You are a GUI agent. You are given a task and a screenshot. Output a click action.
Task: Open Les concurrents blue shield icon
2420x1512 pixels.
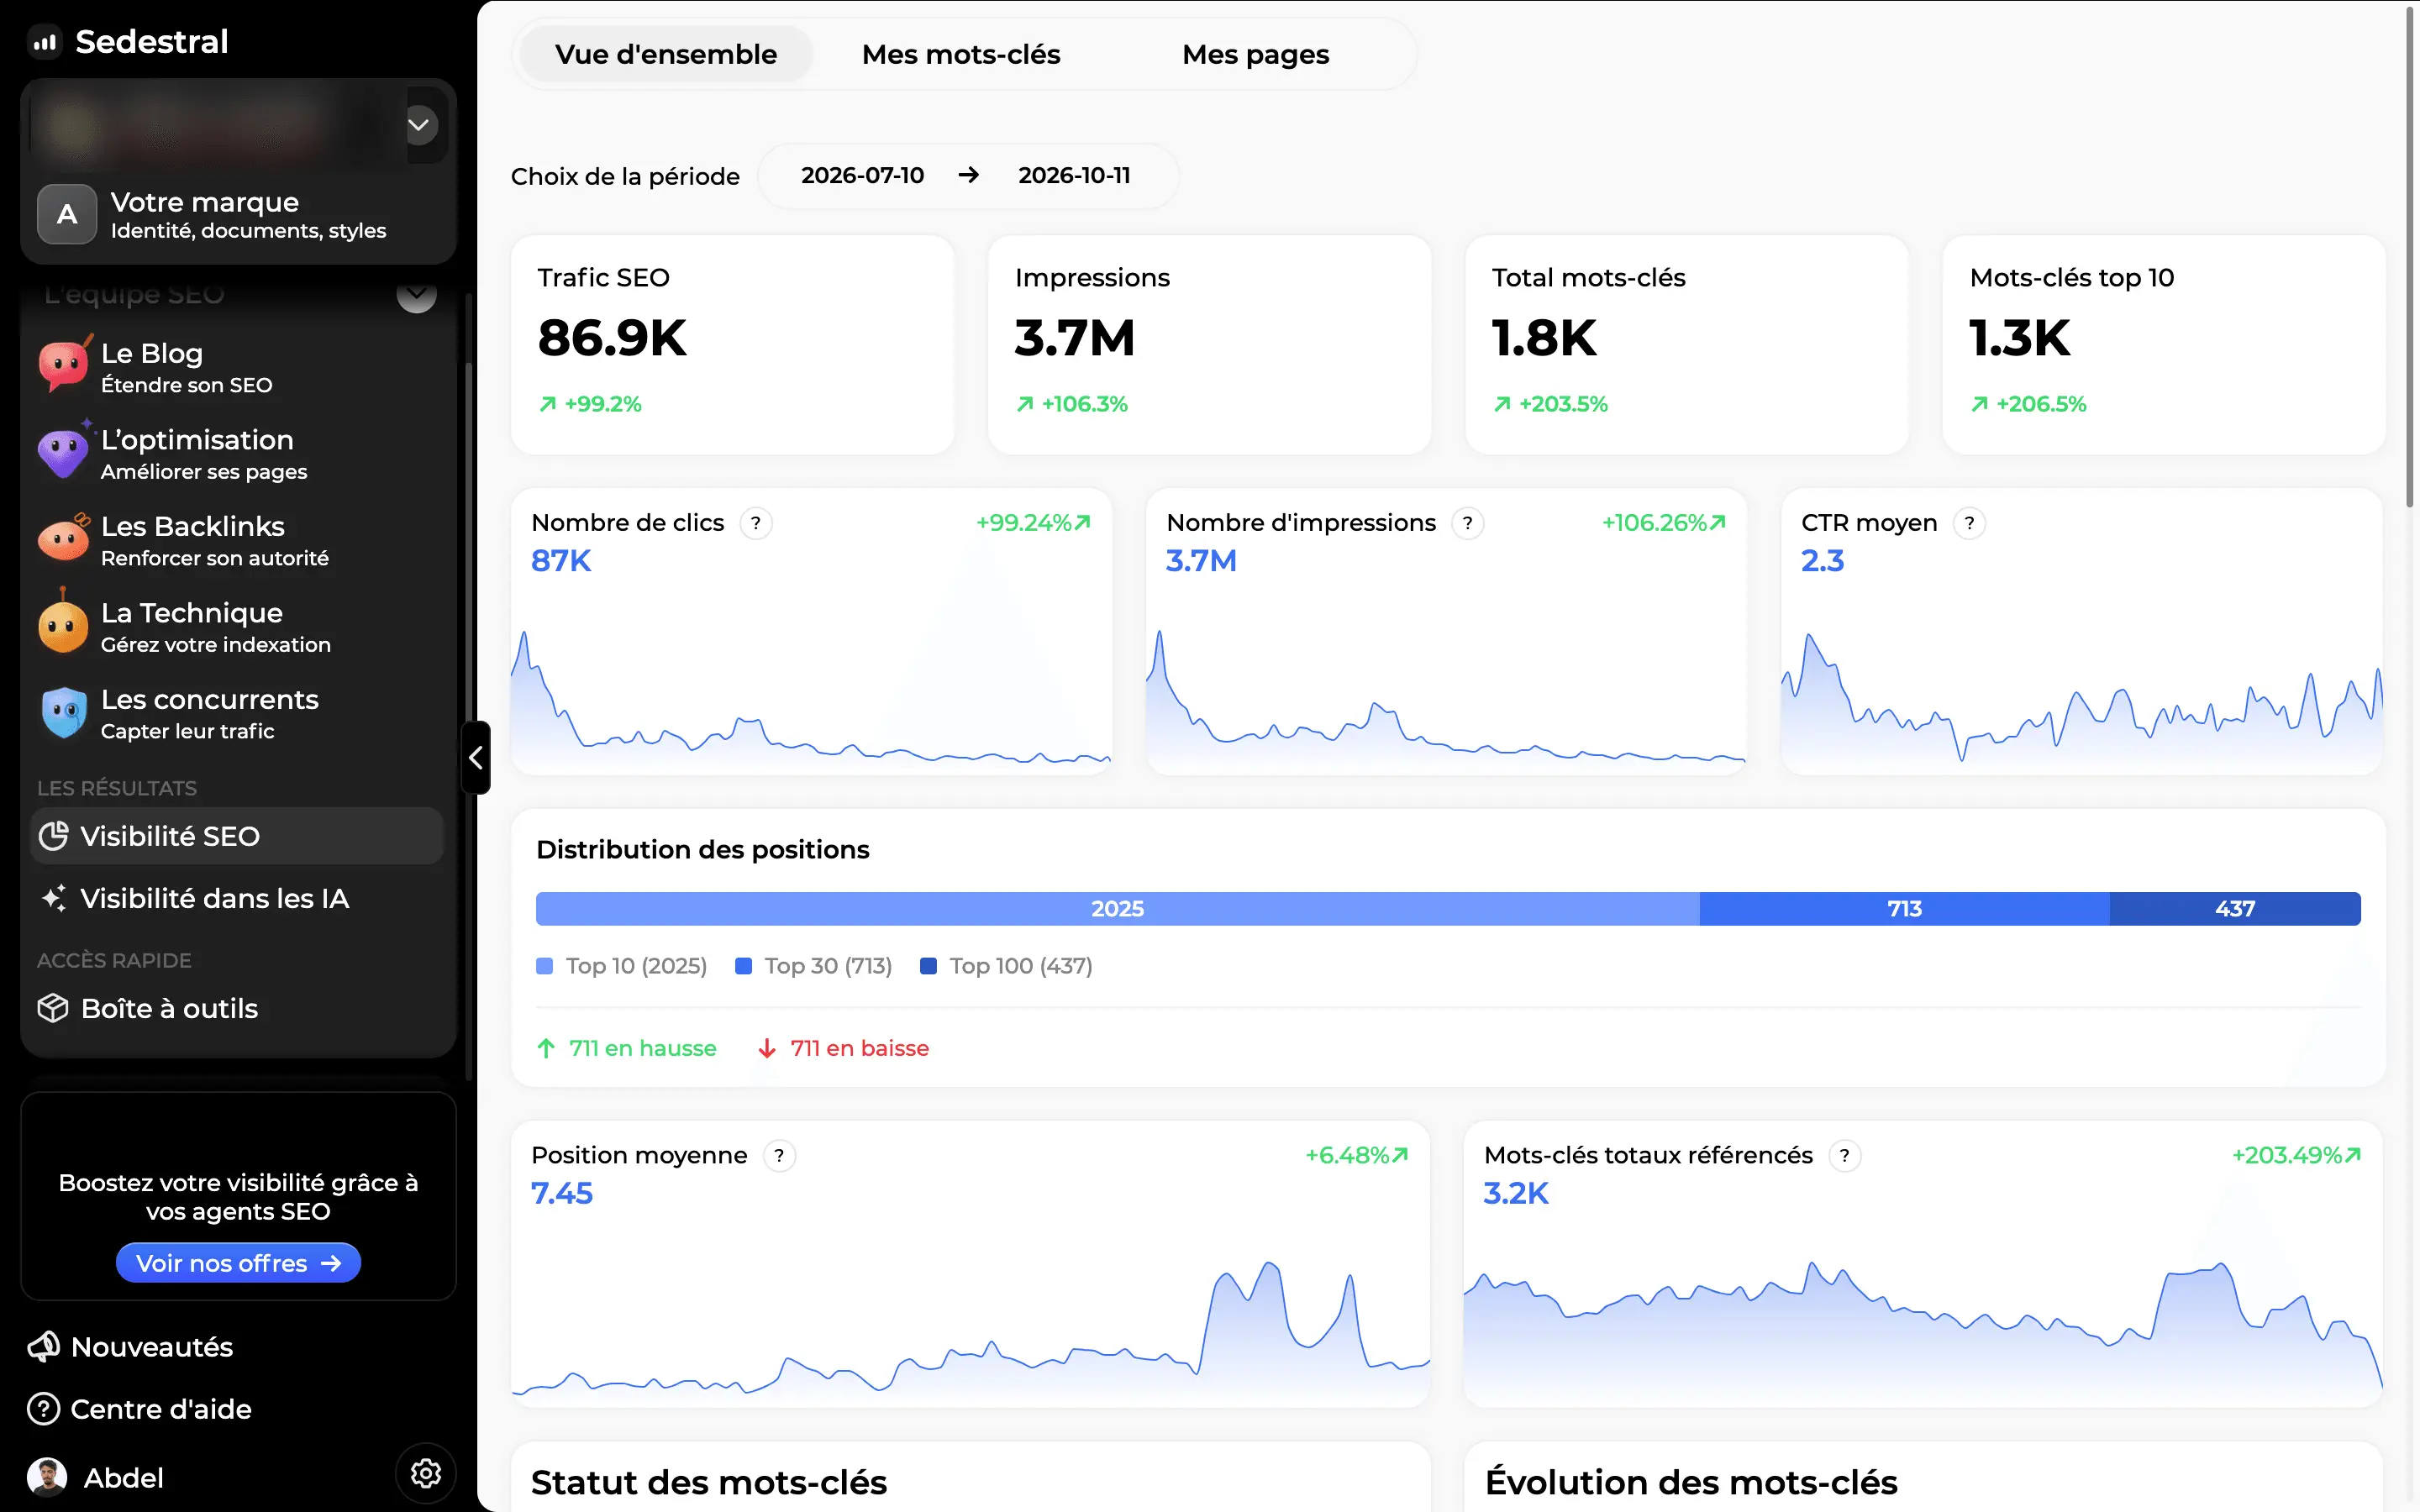pyautogui.click(x=64, y=712)
